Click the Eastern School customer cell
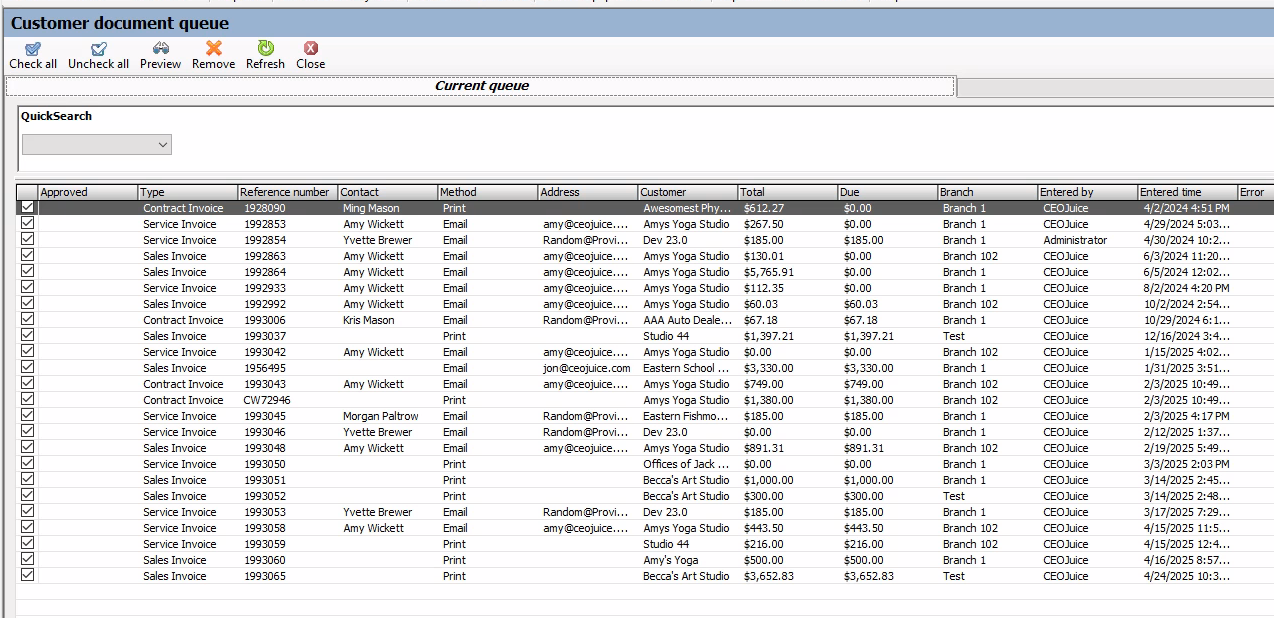The height and width of the screenshot is (618, 1274). [688, 368]
